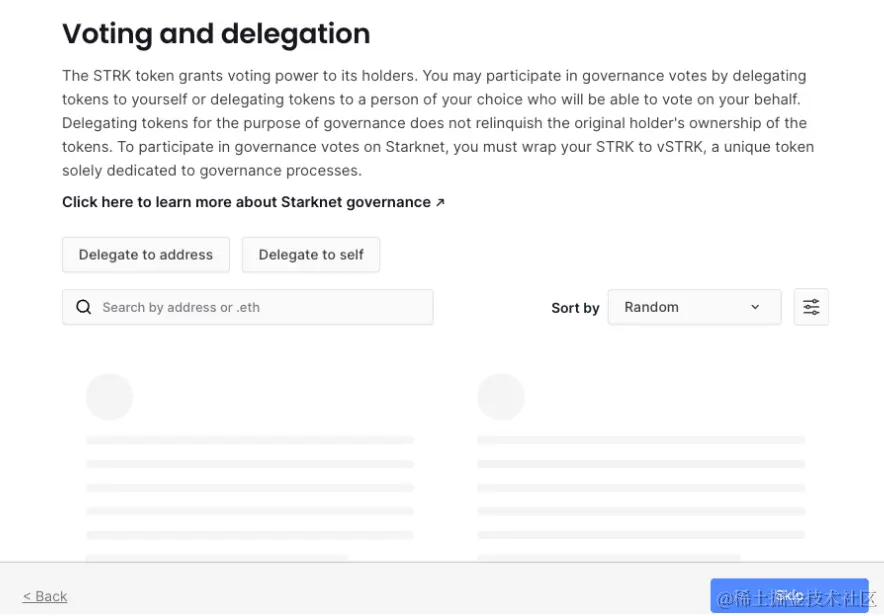884x616 pixels.
Task: Click the Sort by label
Action: (x=575, y=308)
